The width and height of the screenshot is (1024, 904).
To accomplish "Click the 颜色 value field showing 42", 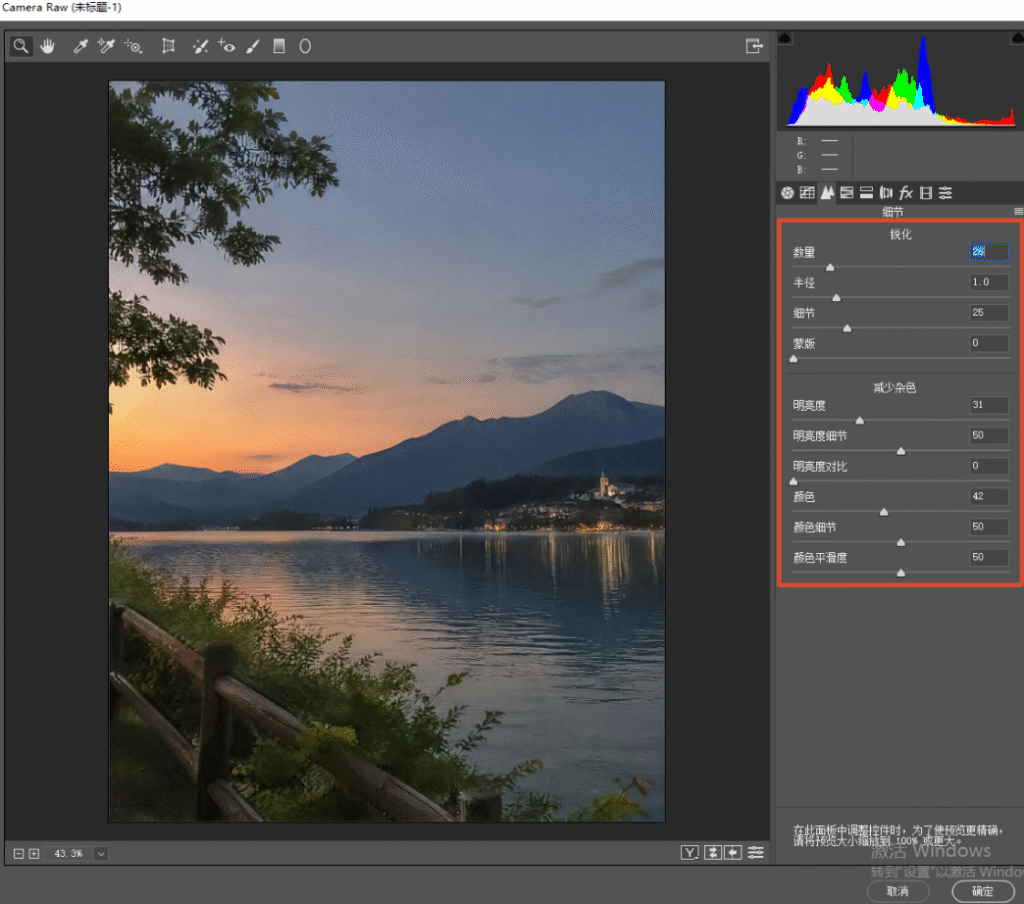I will pos(989,496).
